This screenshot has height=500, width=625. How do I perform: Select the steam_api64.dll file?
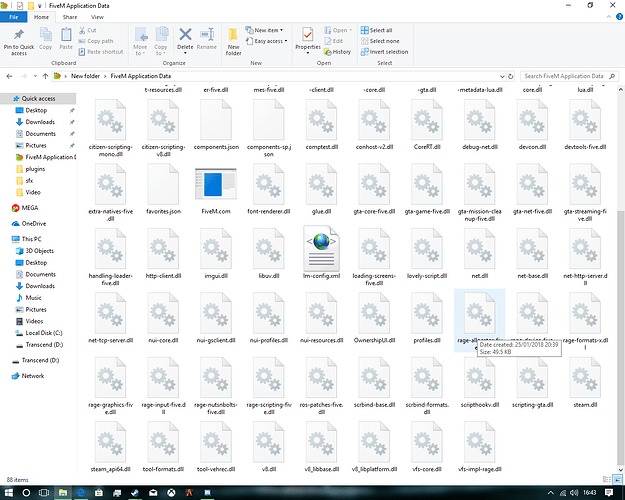110,447
